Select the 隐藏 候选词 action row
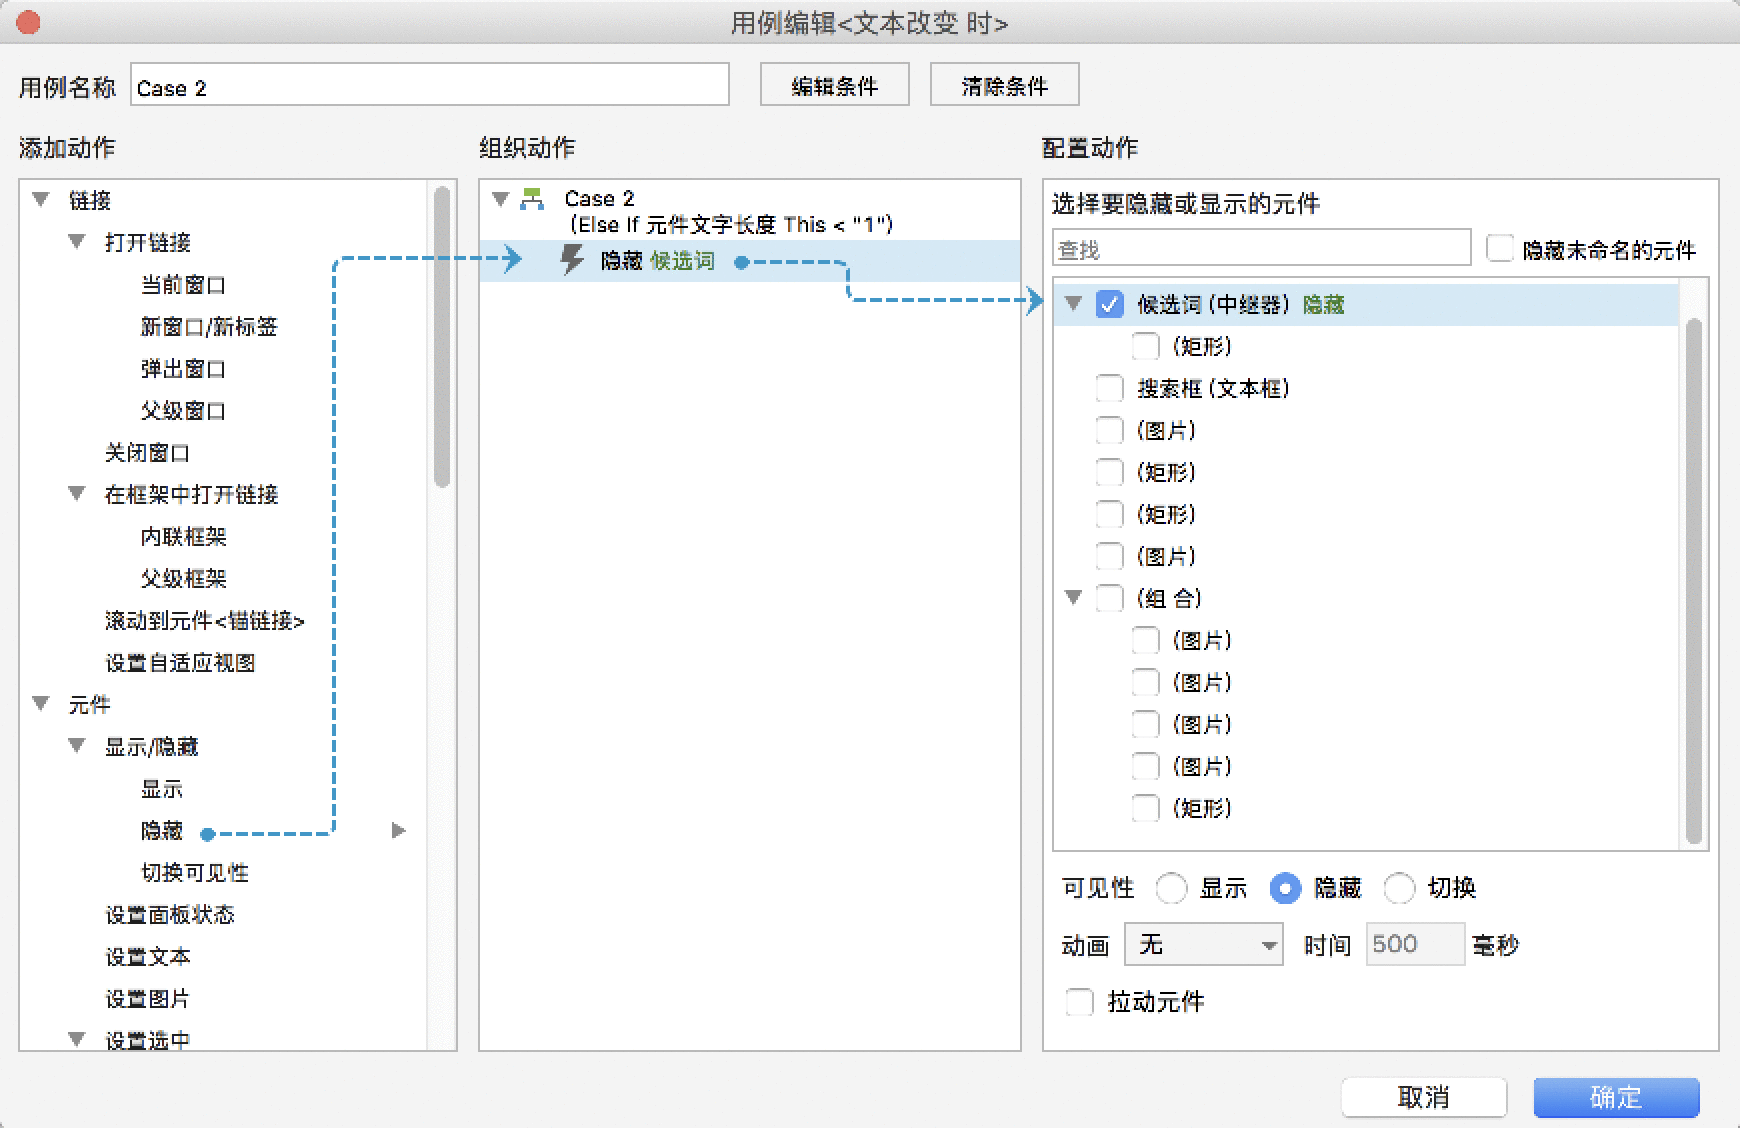This screenshot has width=1740, height=1128. 750,261
